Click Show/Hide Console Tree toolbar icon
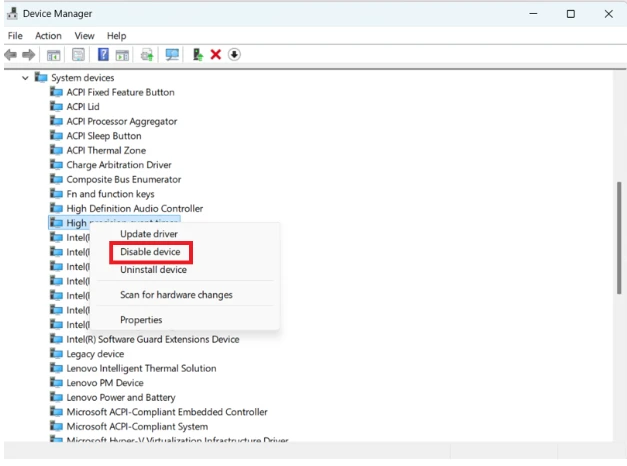This screenshot has width=627, height=466. [54, 55]
